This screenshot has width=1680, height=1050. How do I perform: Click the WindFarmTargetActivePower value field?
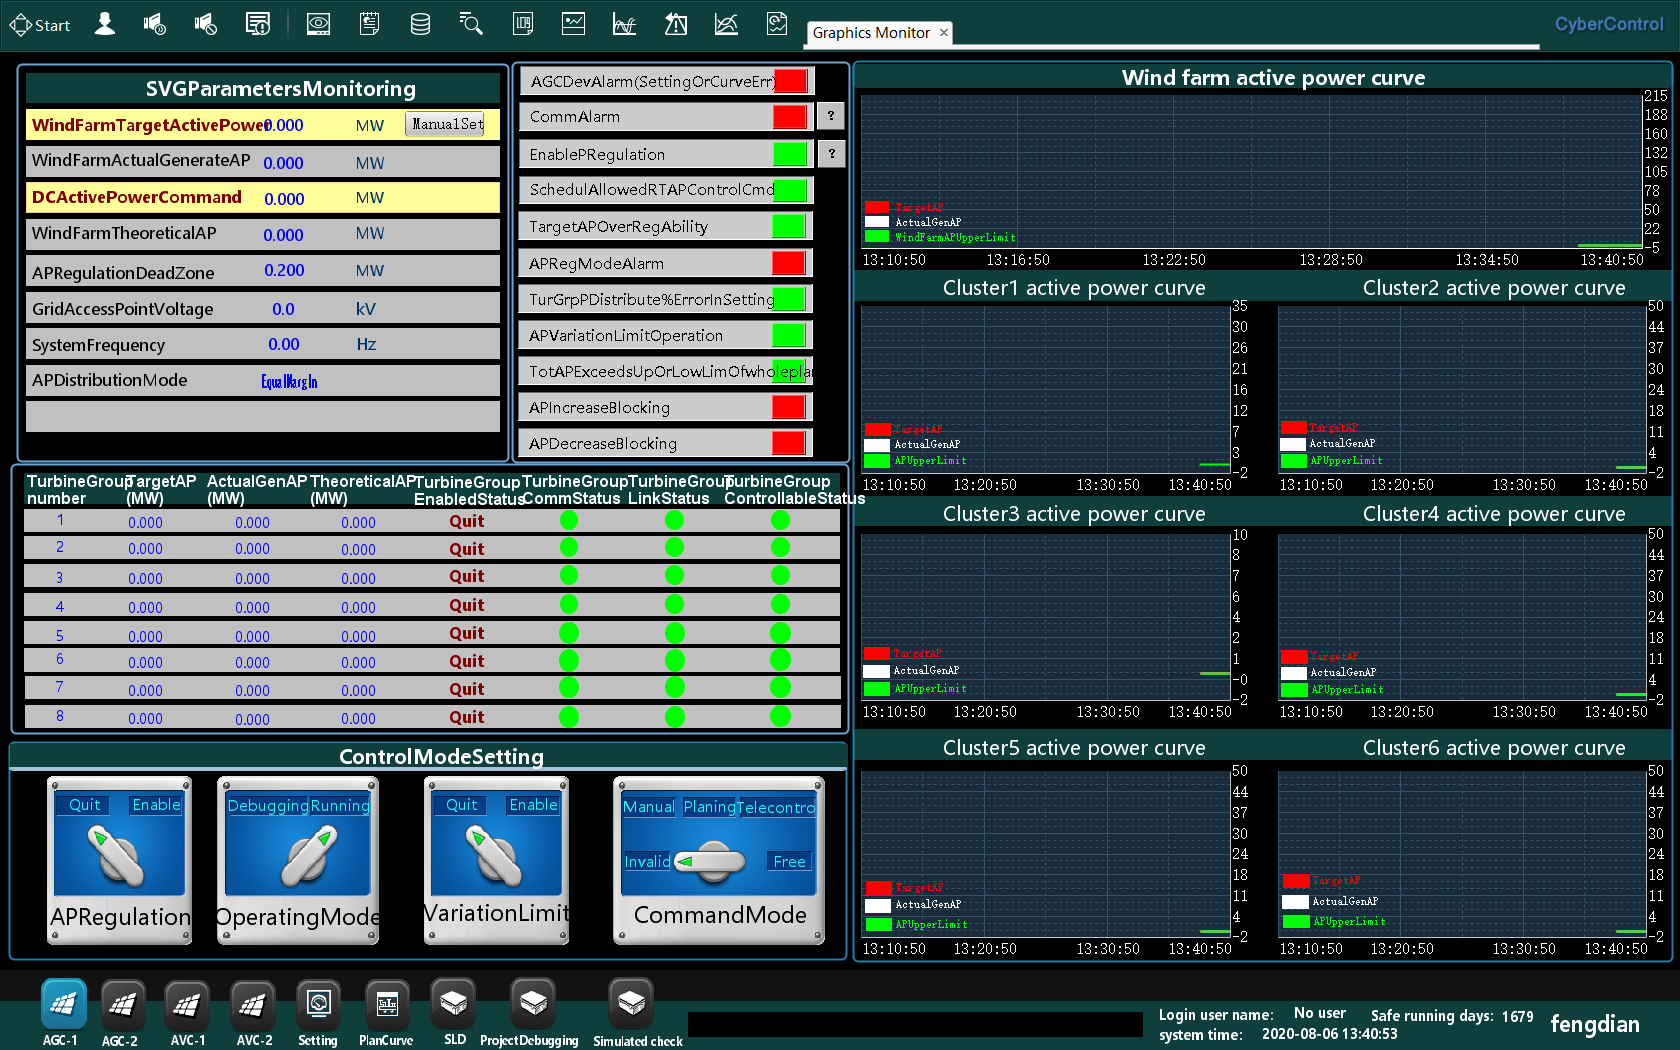[285, 126]
